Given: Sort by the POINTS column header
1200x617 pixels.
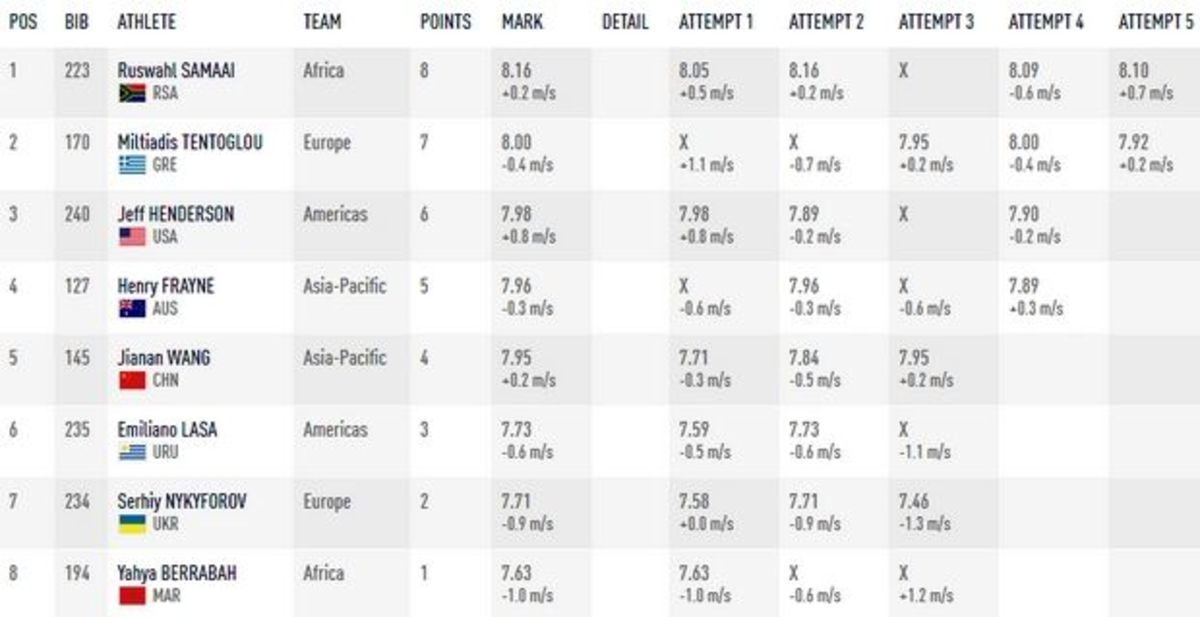Looking at the screenshot, I should click(445, 22).
